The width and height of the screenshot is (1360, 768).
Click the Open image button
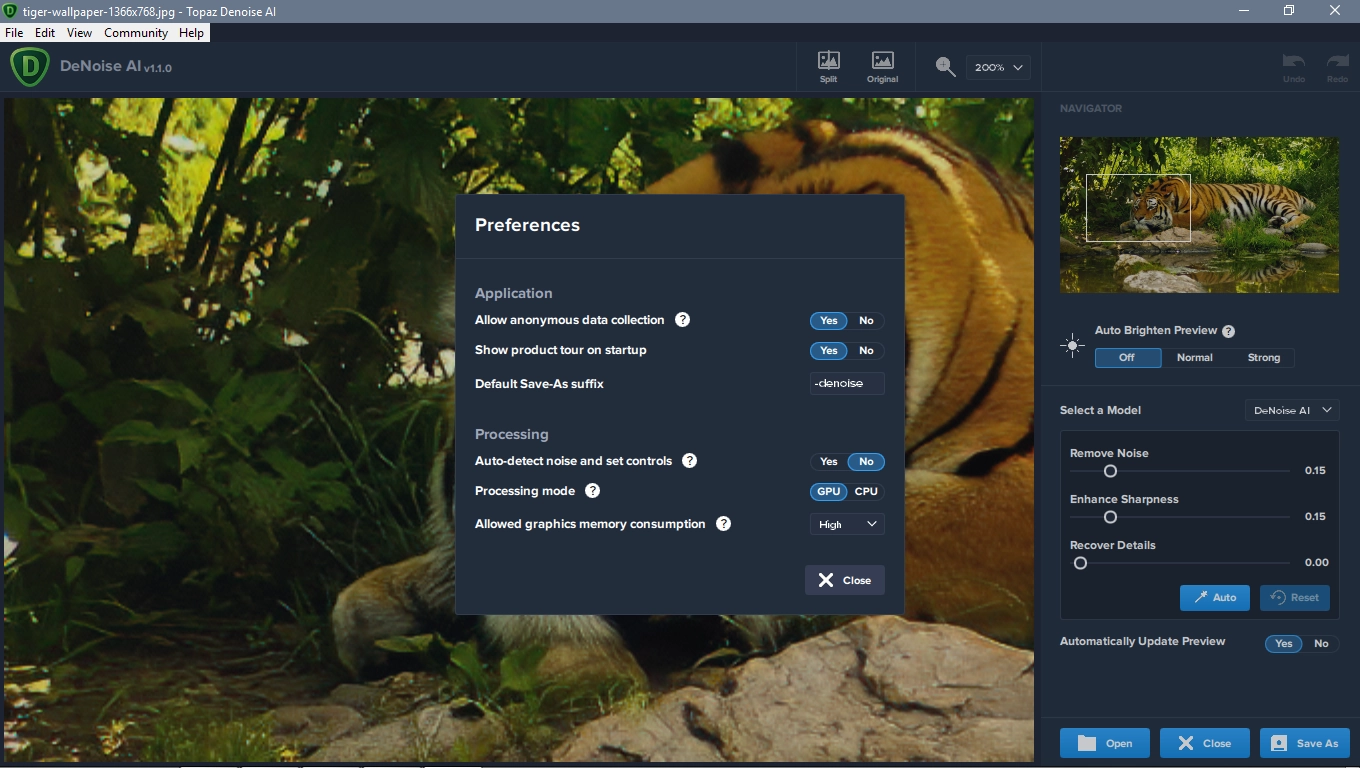[1105, 743]
